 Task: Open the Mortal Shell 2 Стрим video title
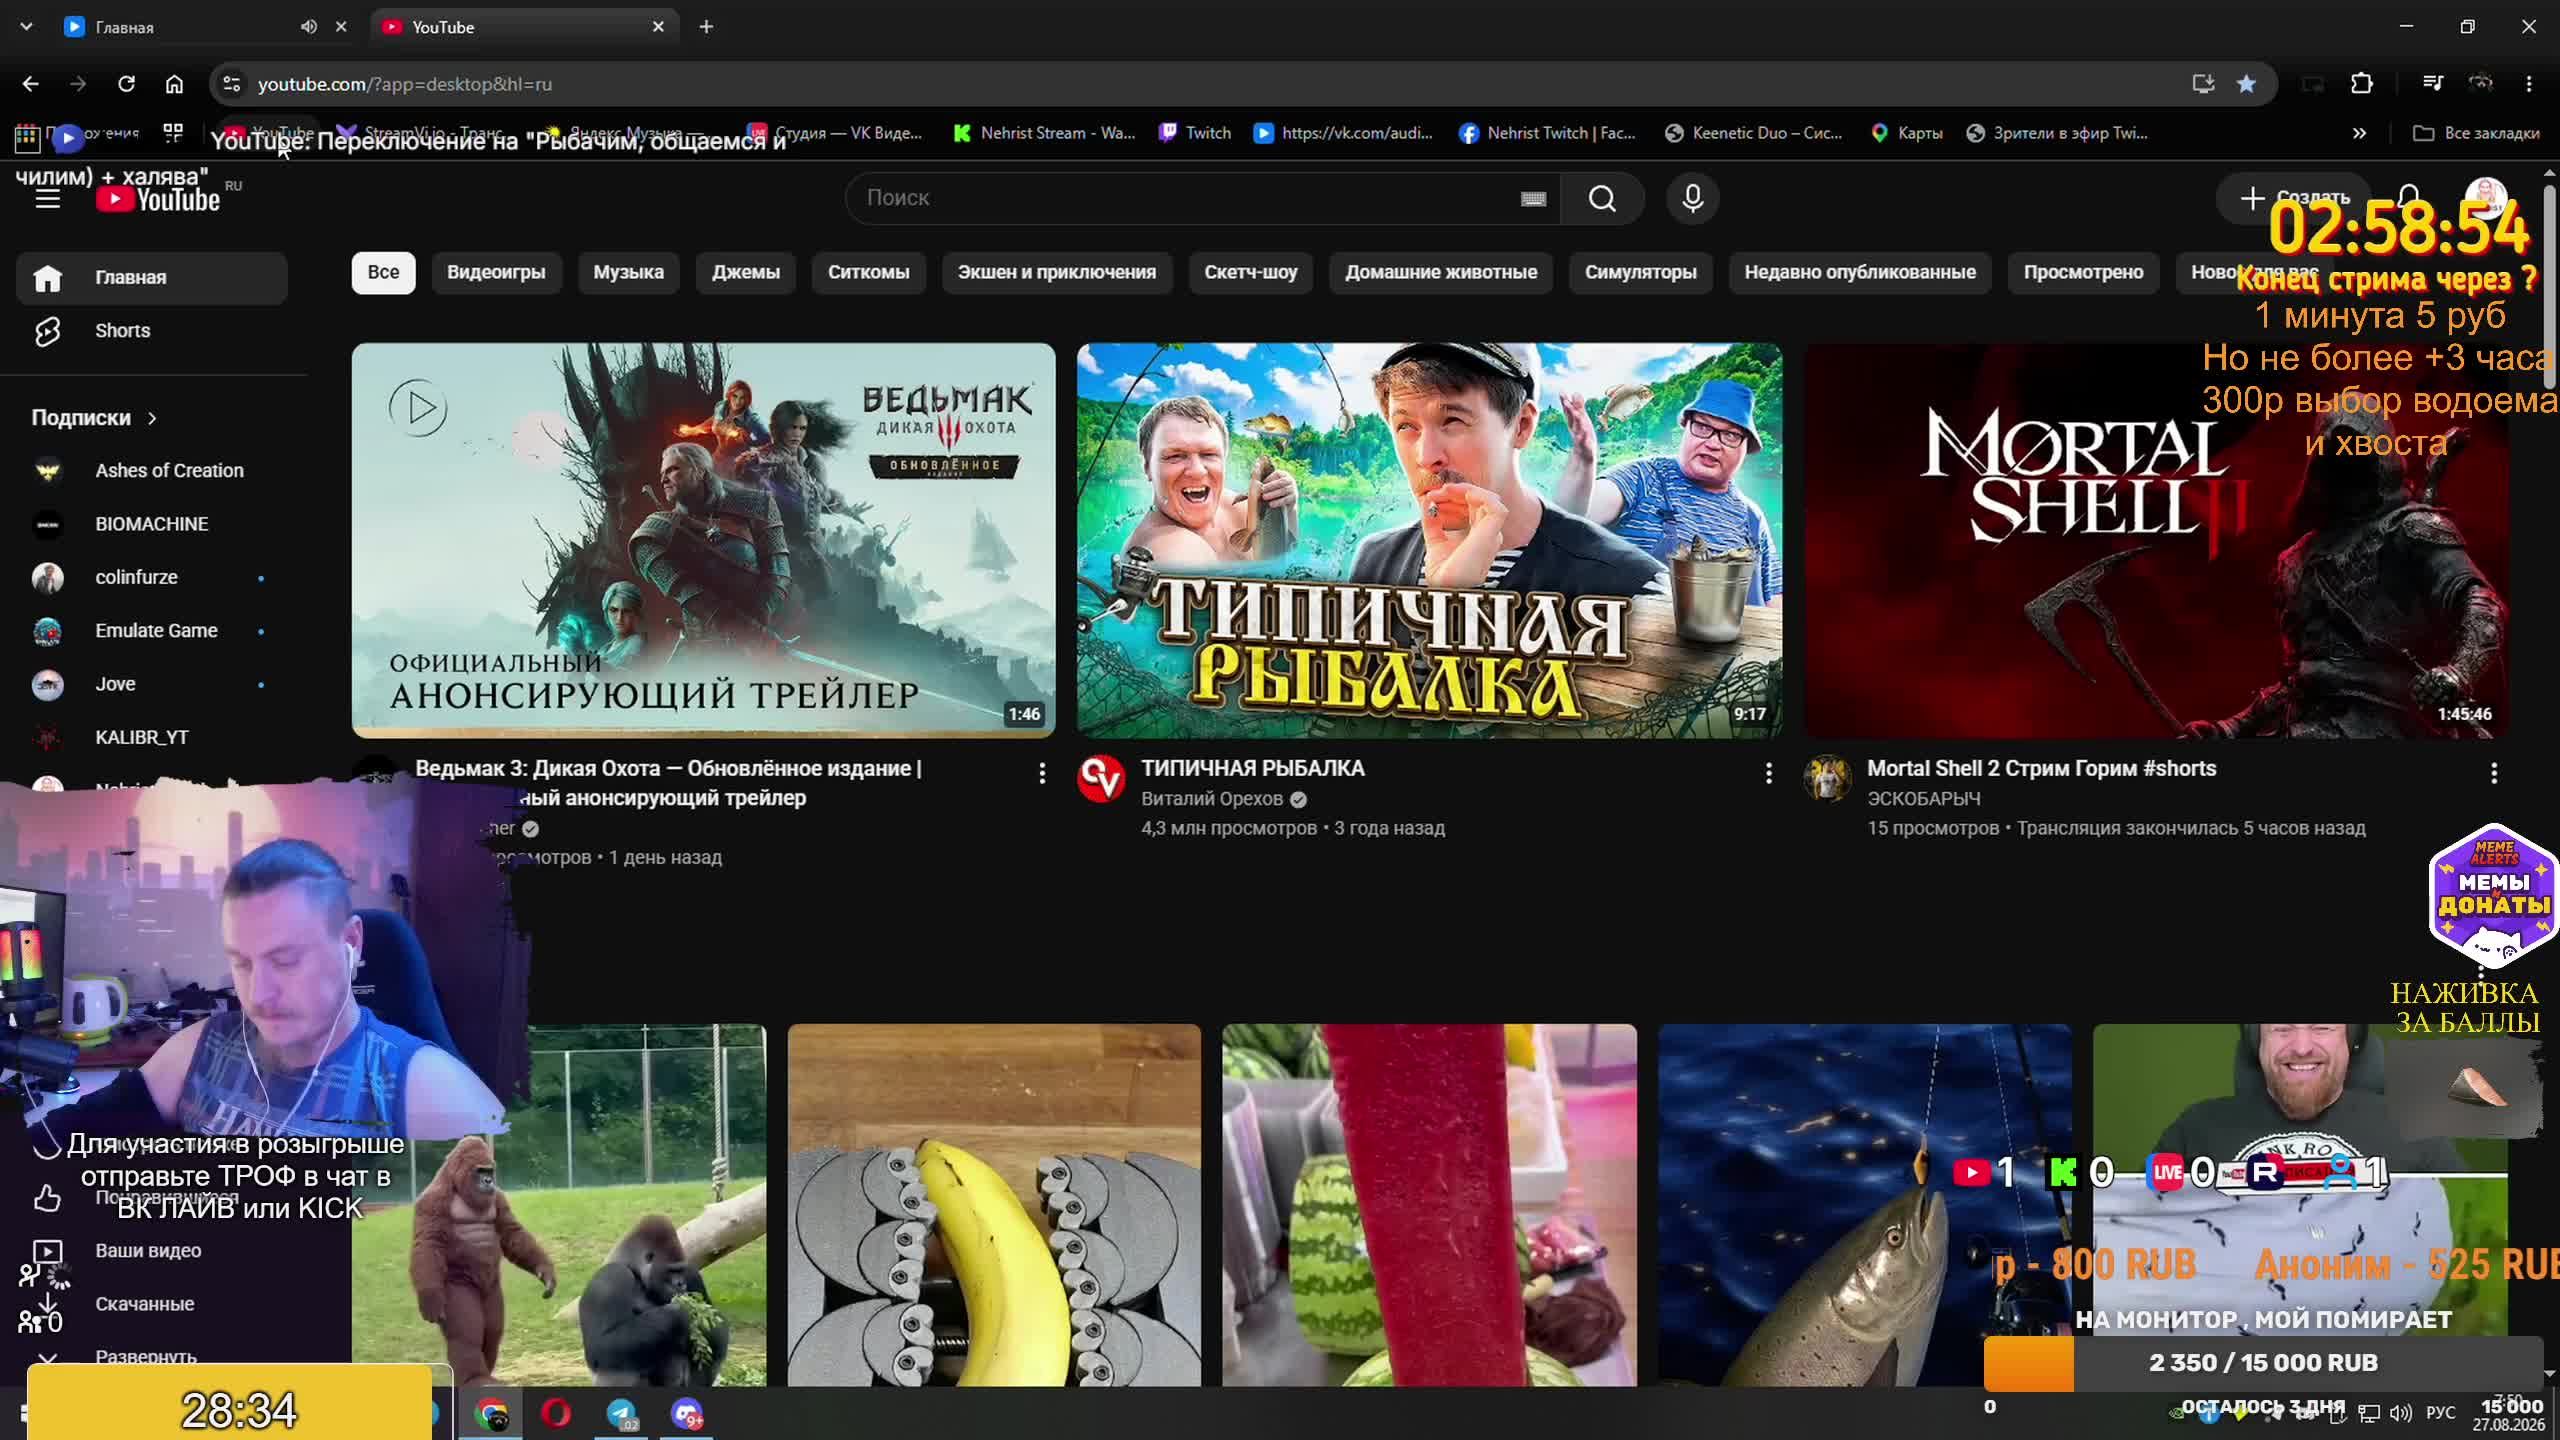pos(2041,769)
